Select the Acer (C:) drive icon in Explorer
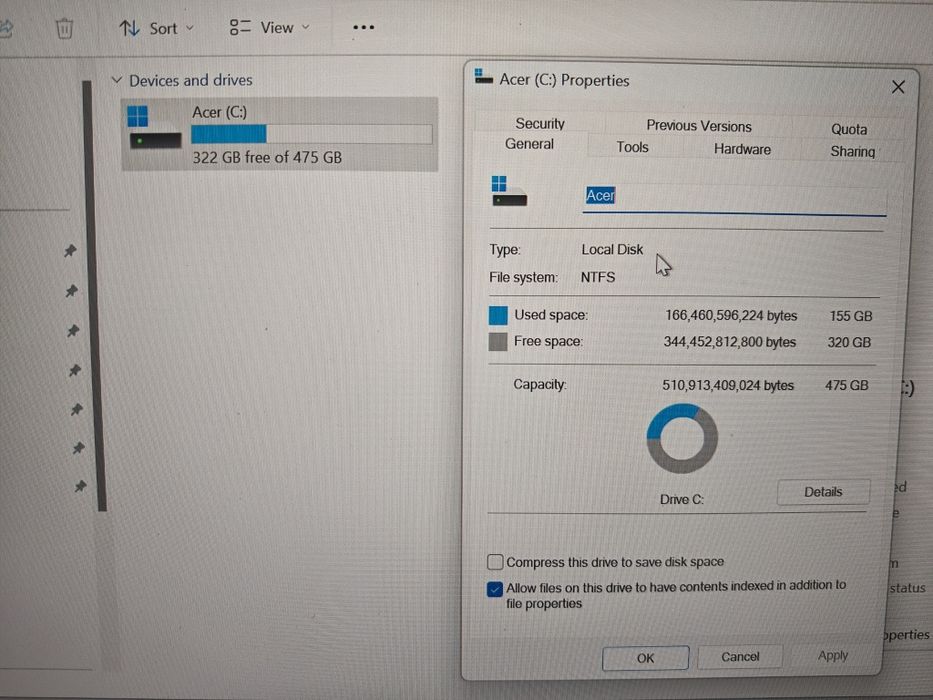 click(154, 127)
